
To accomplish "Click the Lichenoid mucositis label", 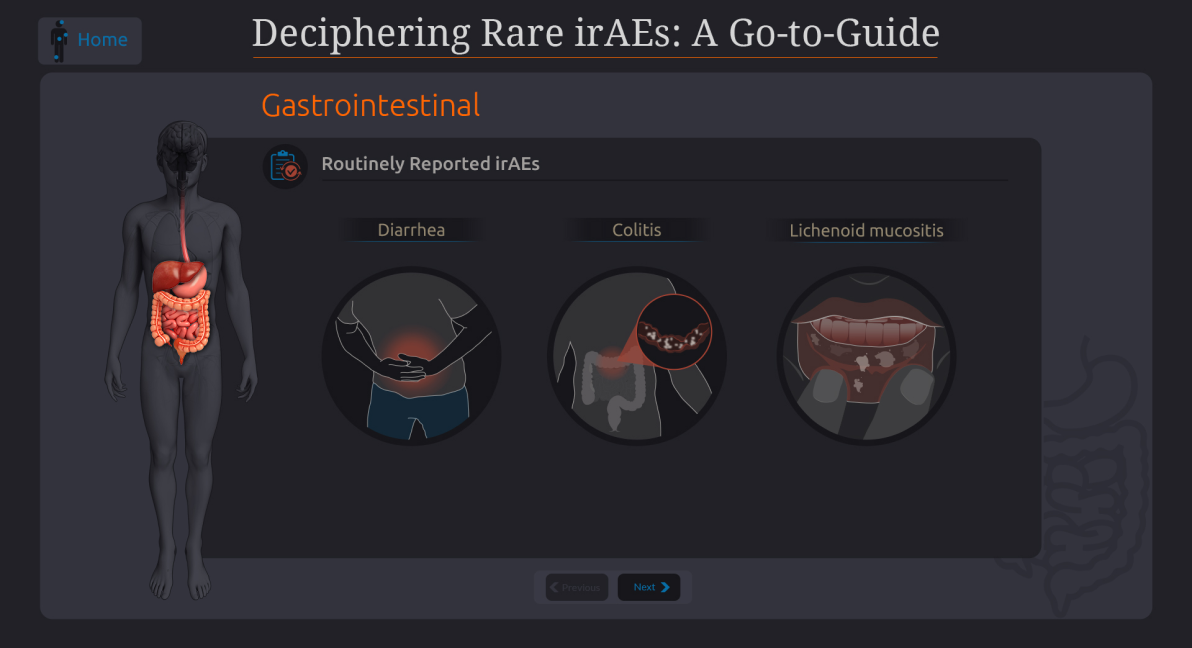I will (866, 231).
